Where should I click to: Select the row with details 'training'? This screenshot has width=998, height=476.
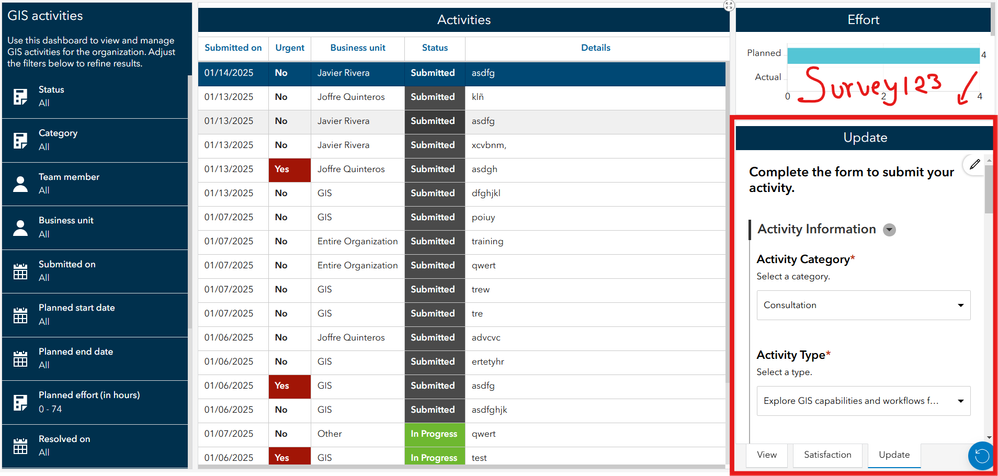[462, 242]
